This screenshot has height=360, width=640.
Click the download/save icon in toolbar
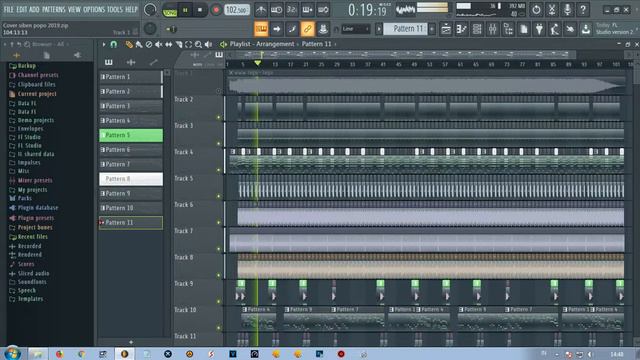[586, 29]
